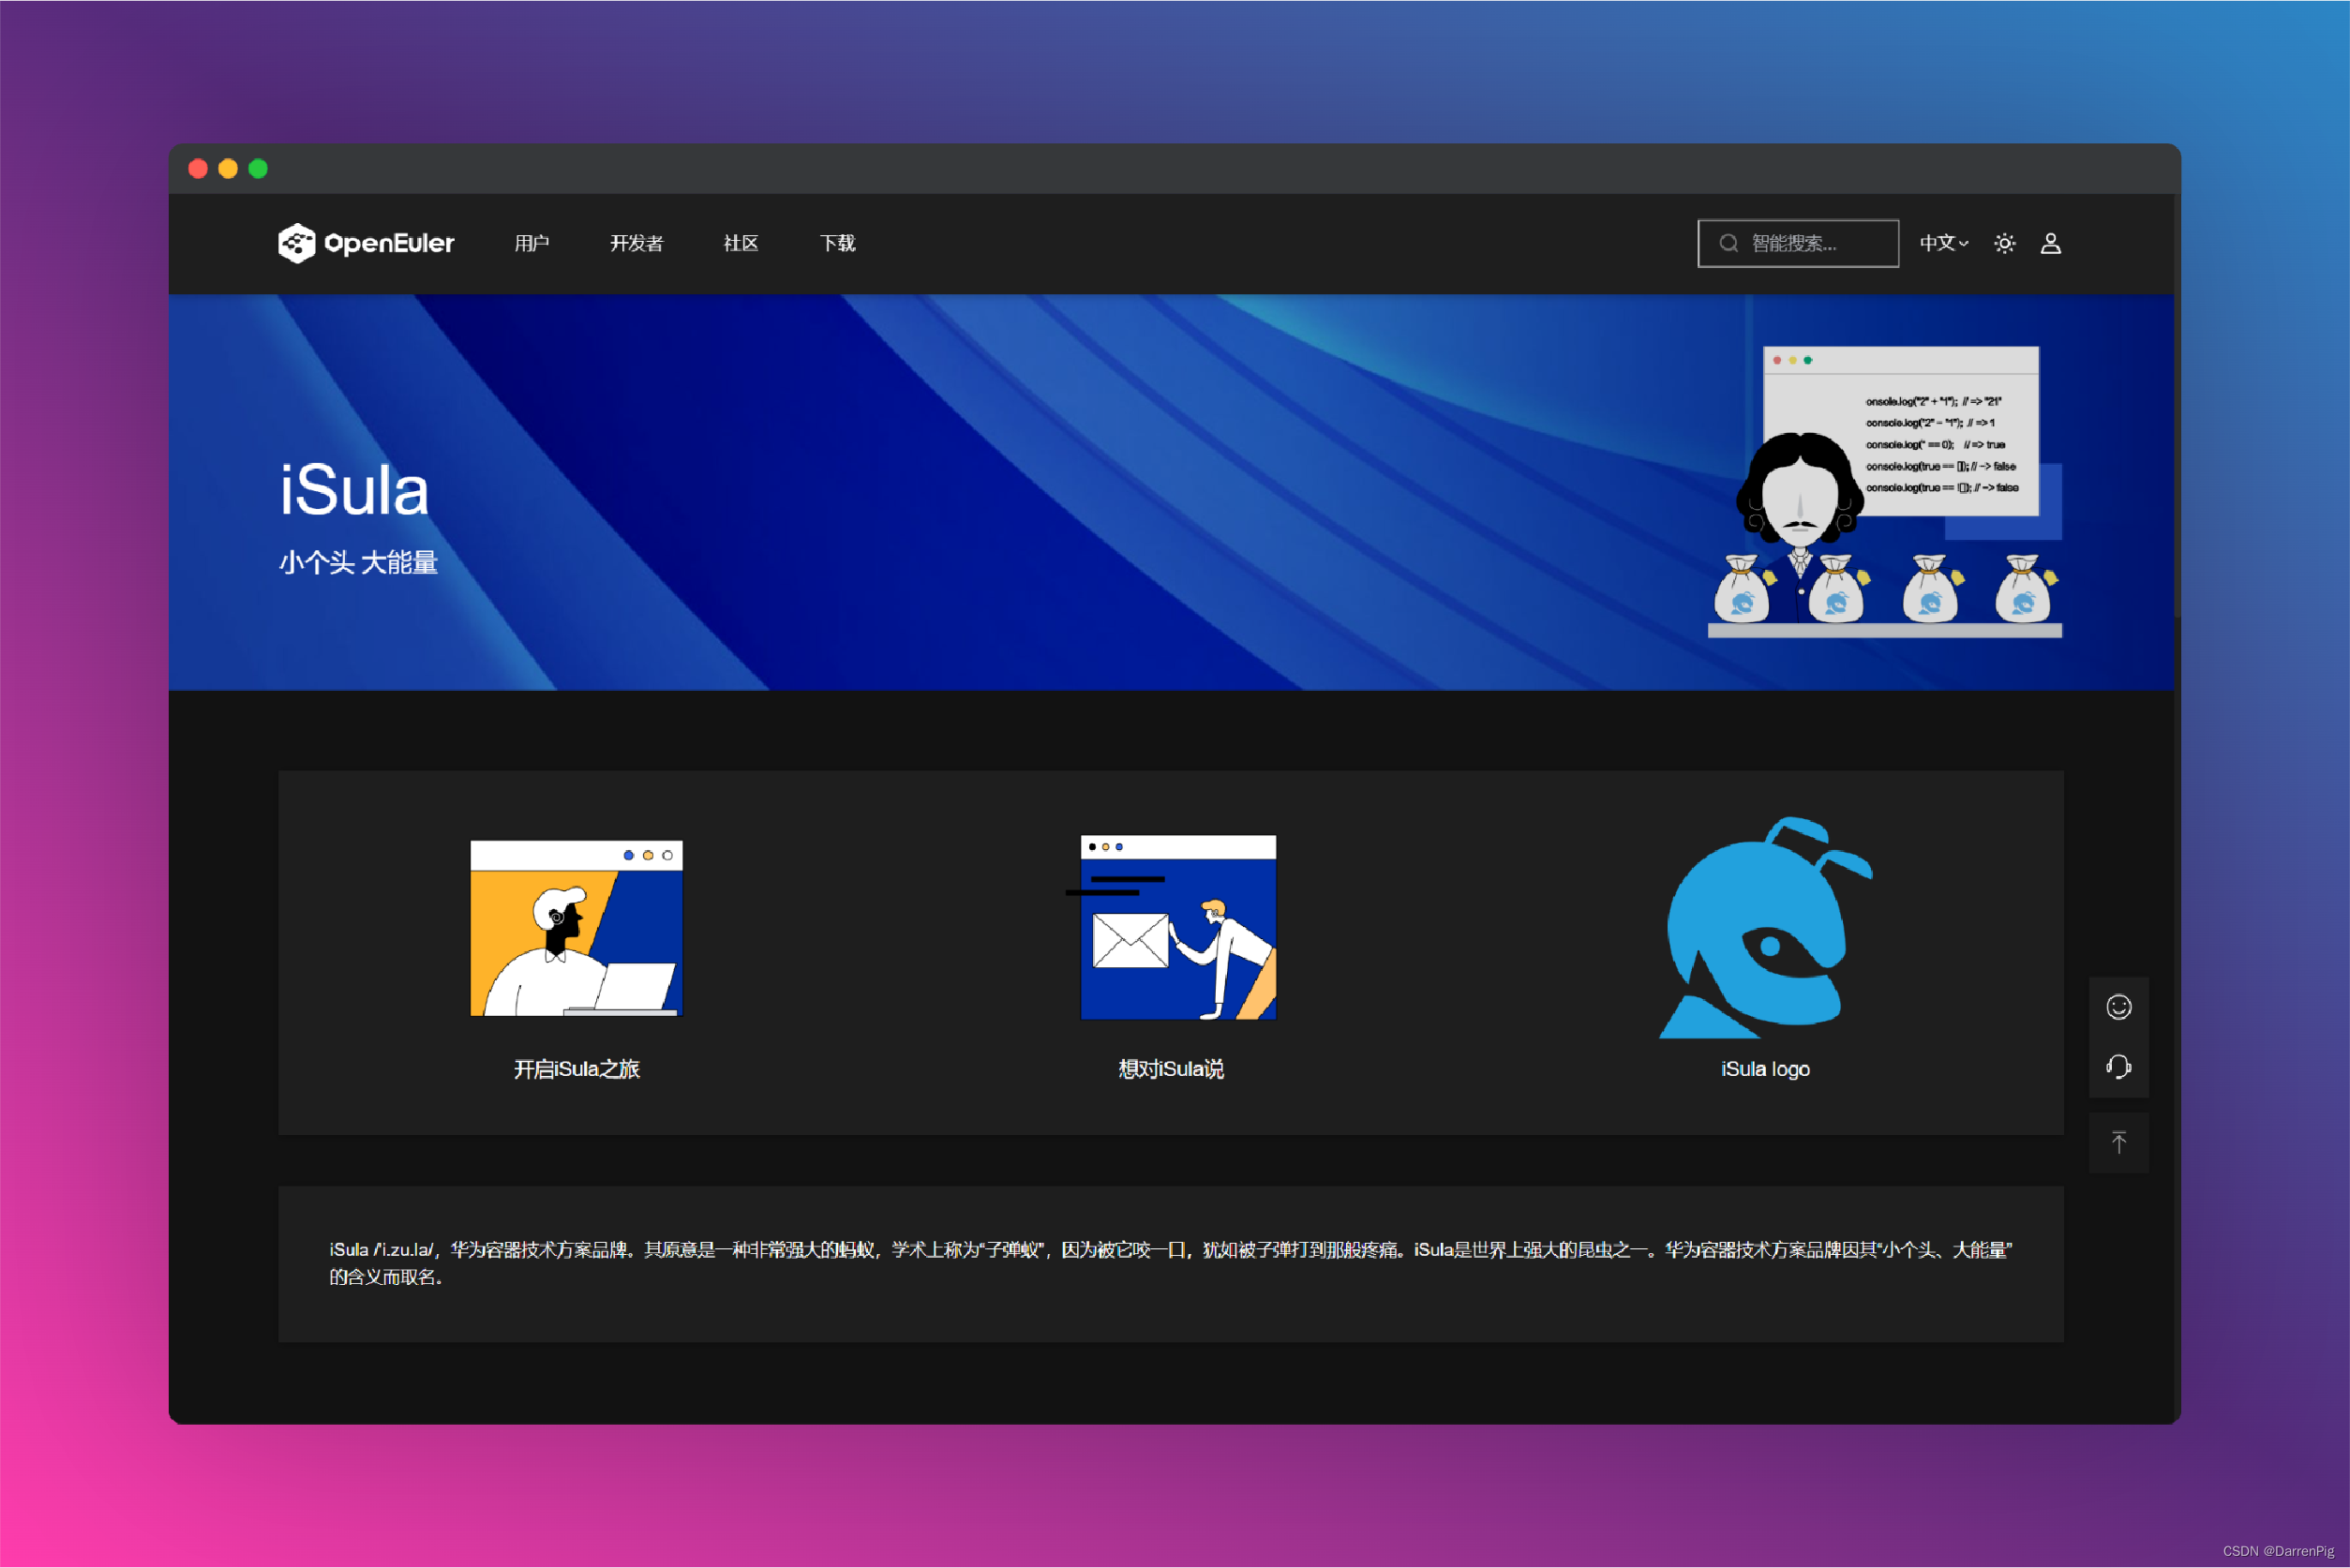Screen dimensions: 2350x1568
Task: Click the OpenEuler logo icon
Action: pos(296,243)
